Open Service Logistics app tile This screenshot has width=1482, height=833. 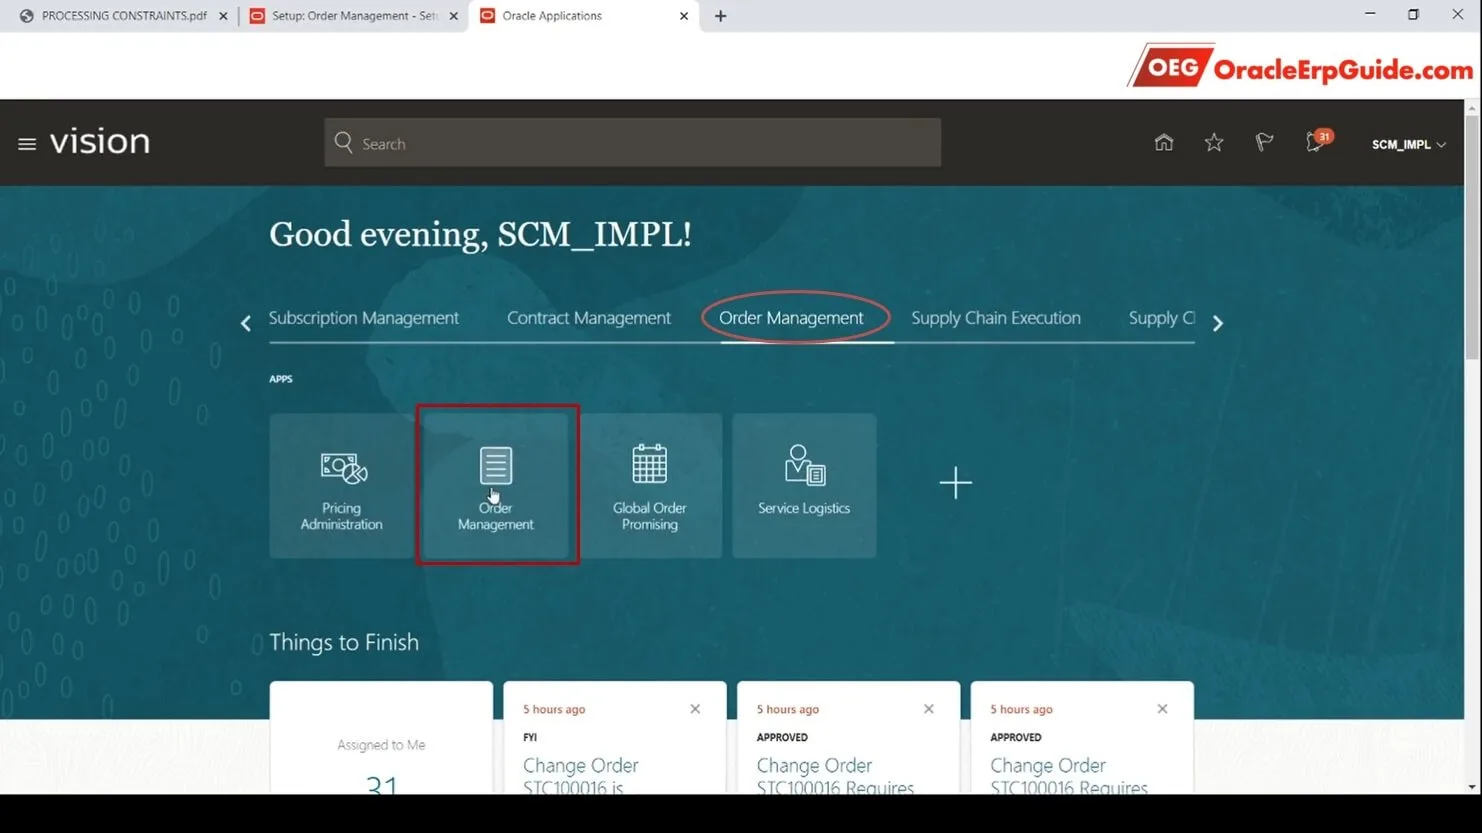(804, 486)
